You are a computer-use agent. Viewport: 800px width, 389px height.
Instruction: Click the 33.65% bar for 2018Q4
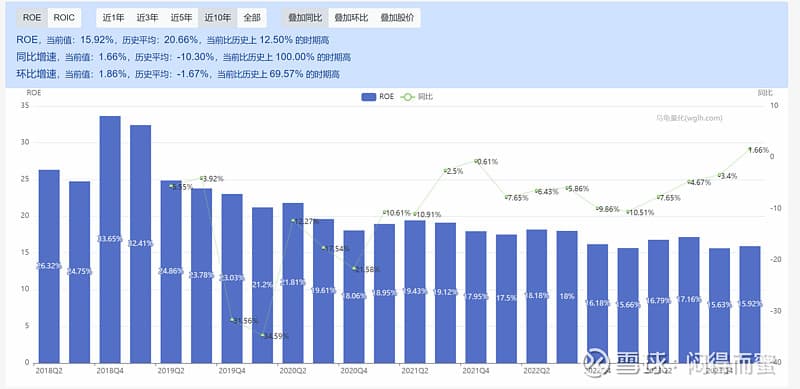pyautogui.click(x=110, y=239)
